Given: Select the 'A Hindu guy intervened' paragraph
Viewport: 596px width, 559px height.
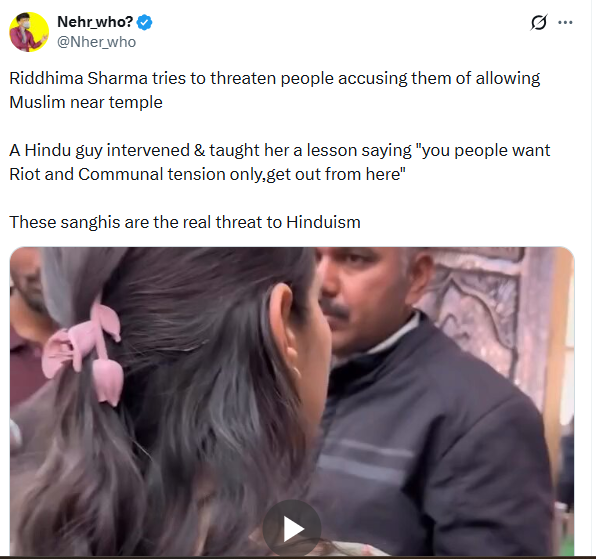Looking at the screenshot, I should click(x=279, y=162).
